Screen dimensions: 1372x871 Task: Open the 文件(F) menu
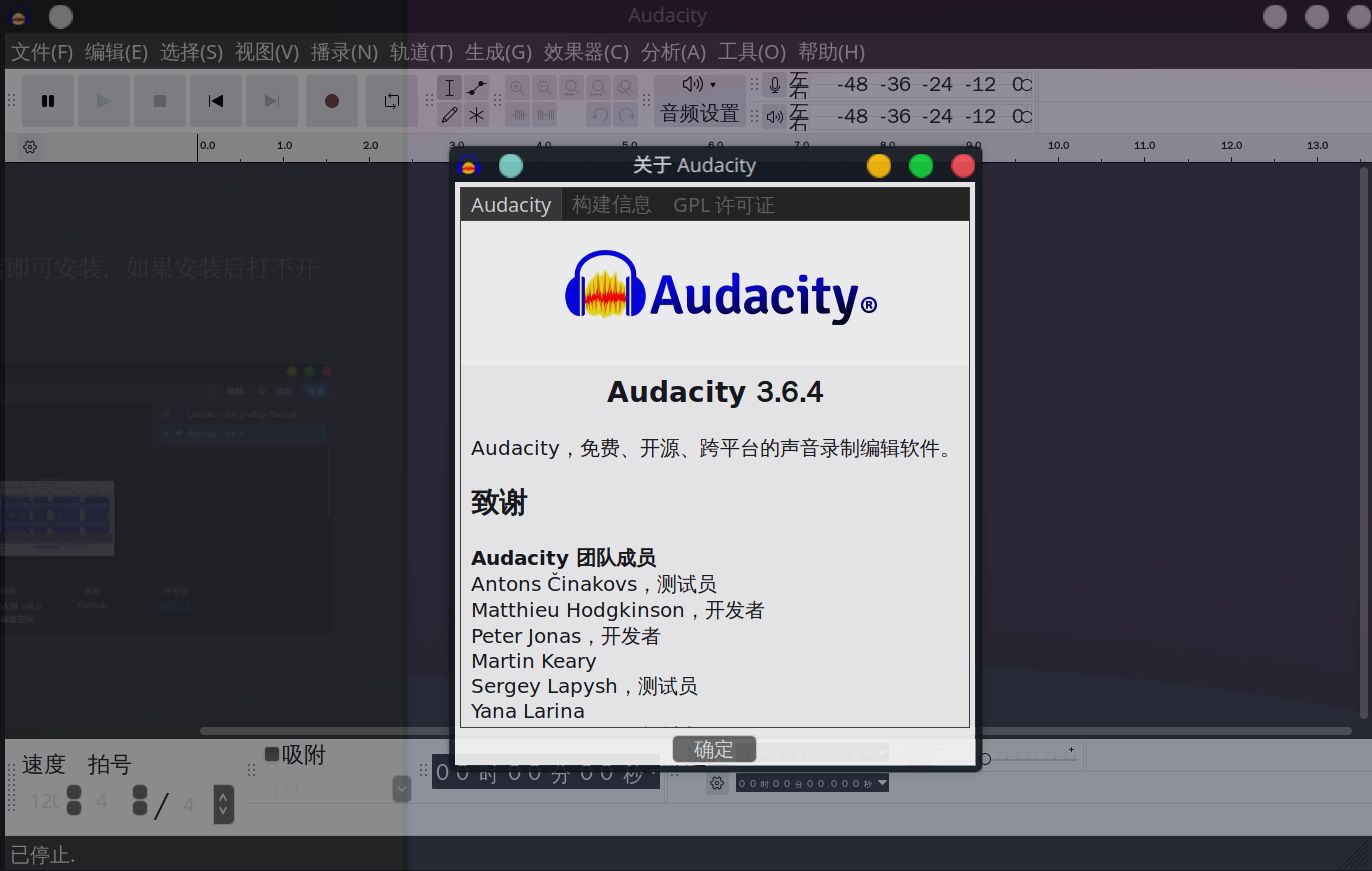click(x=42, y=52)
